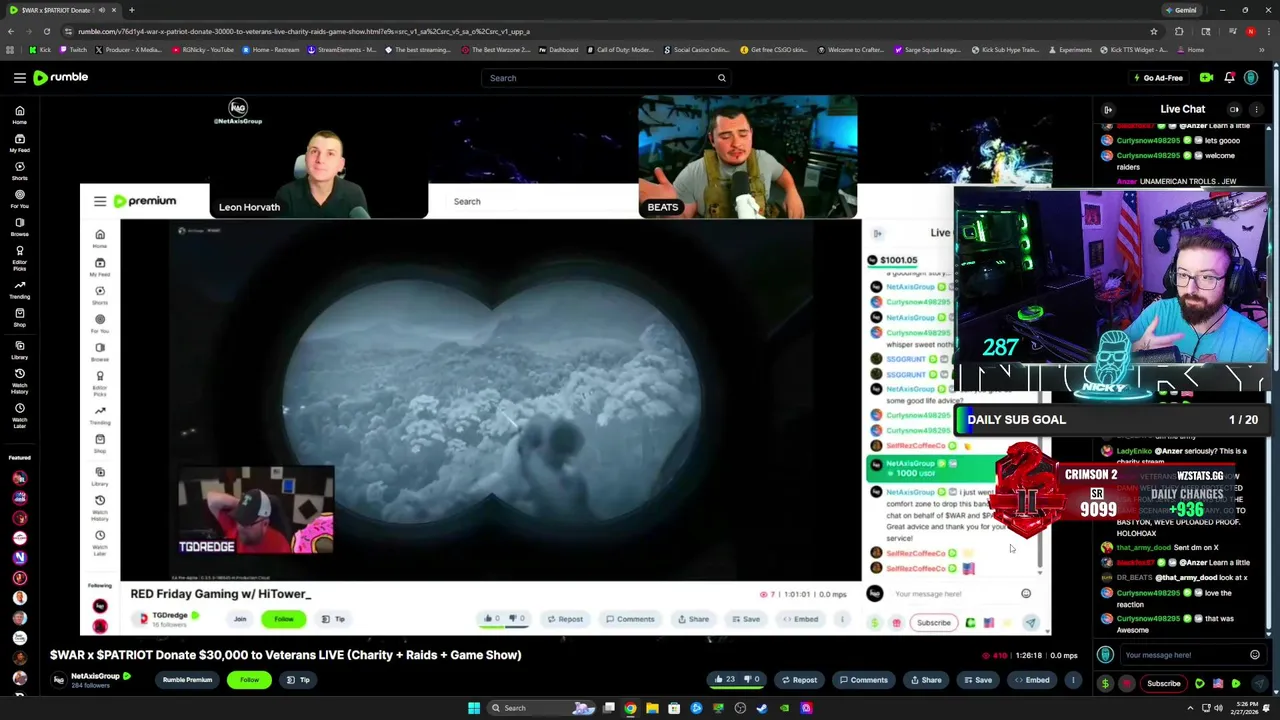Screen dimensions: 1280x720
Task: Reload the page
Action: click(x=46, y=31)
